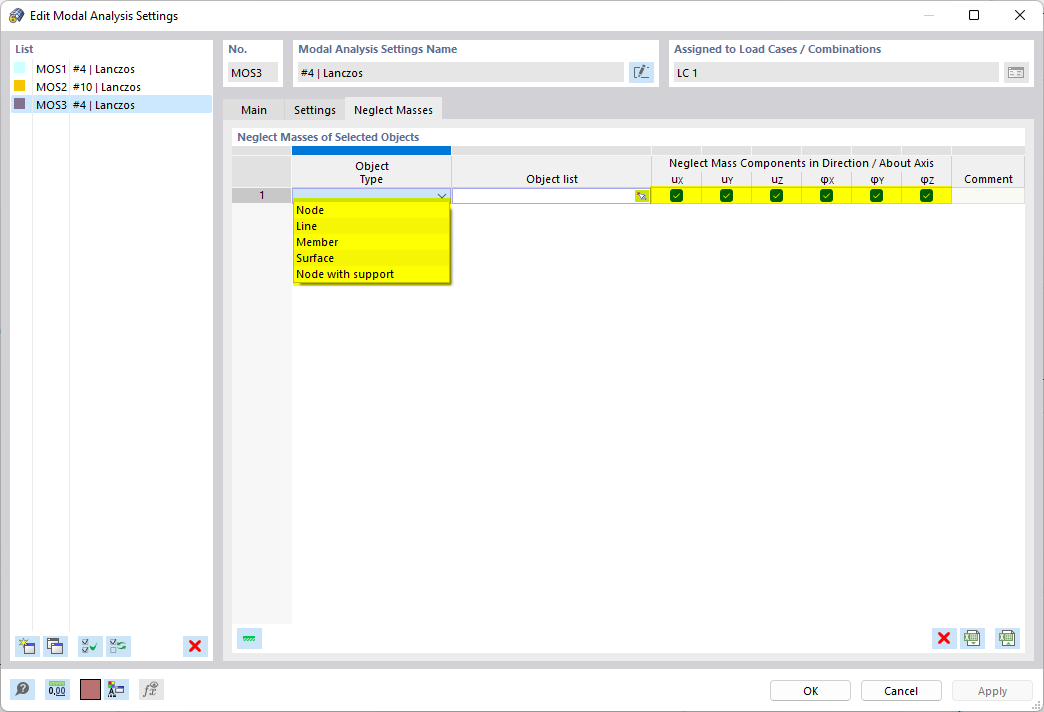Image resolution: width=1044 pixels, height=712 pixels.
Task: Select the Neglect Masses tab
Action: (393, 110)
